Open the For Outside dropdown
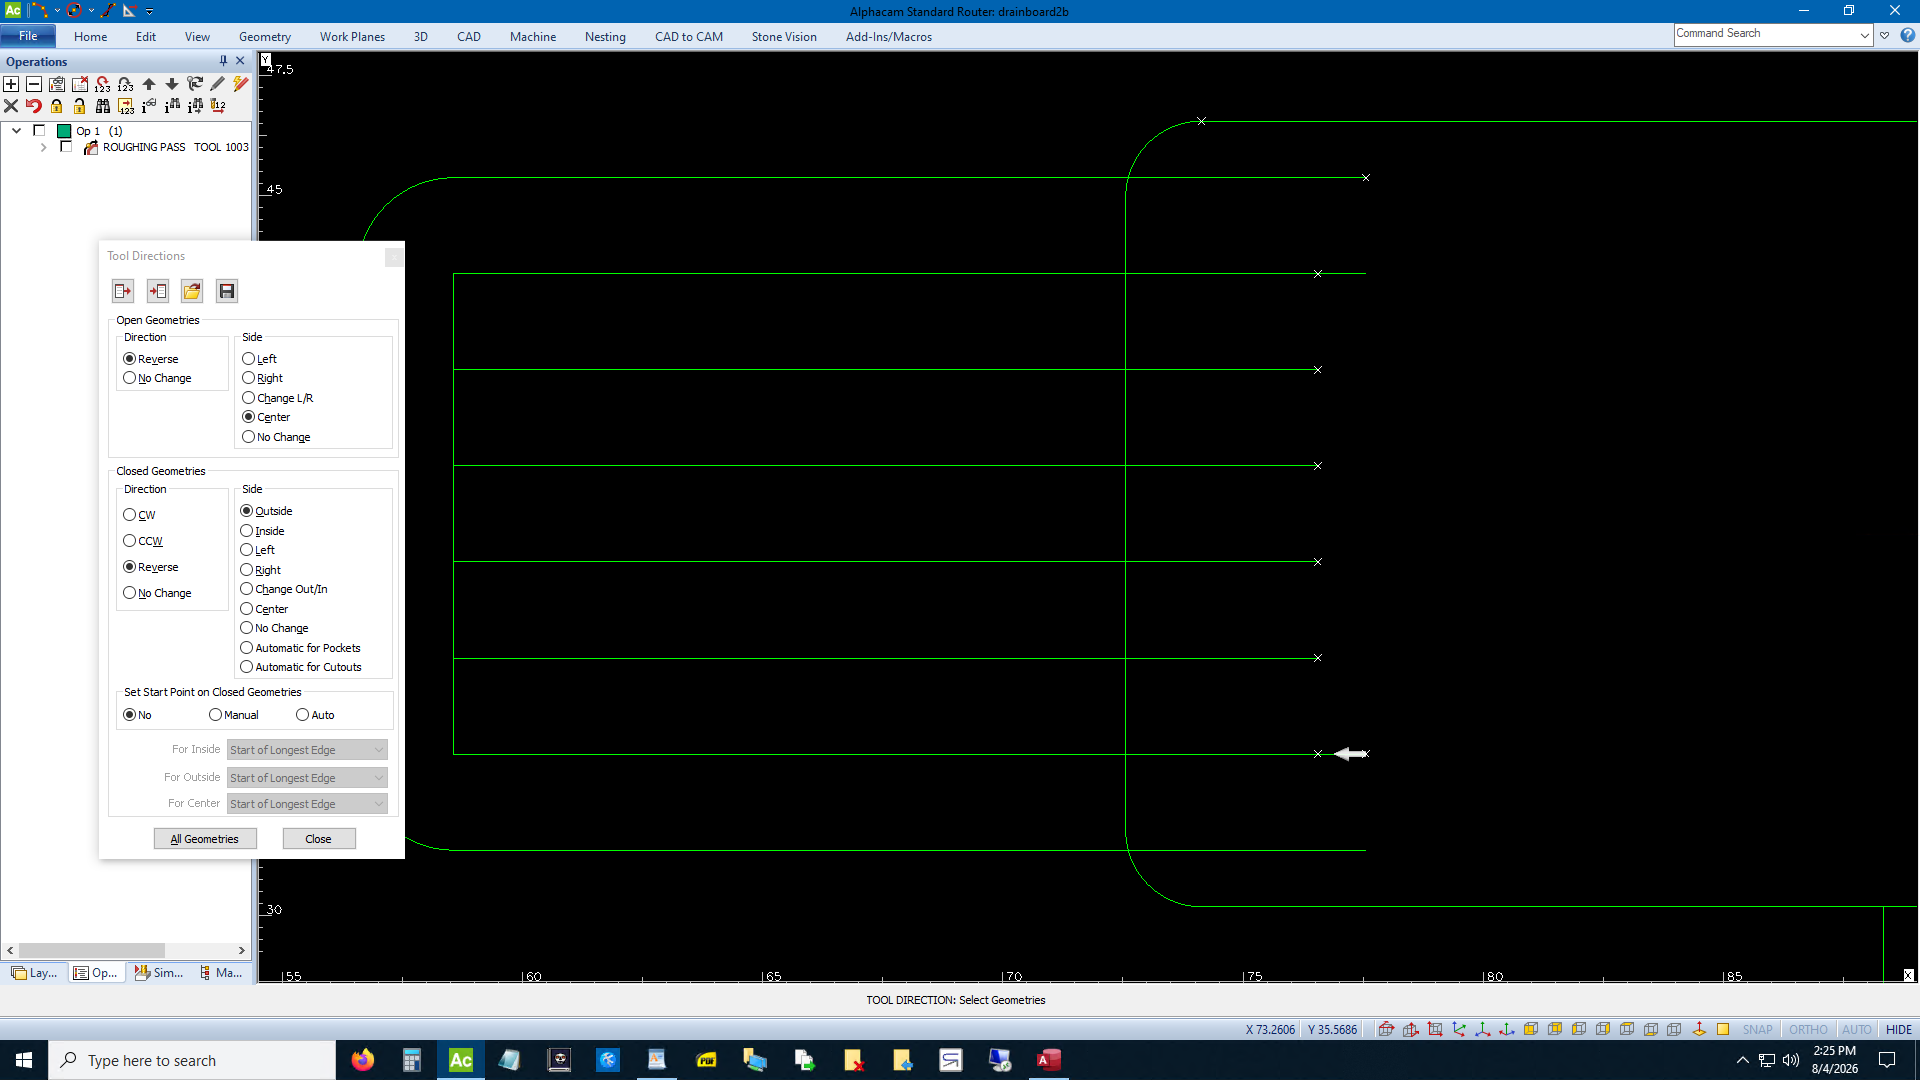 click(307, 778)
